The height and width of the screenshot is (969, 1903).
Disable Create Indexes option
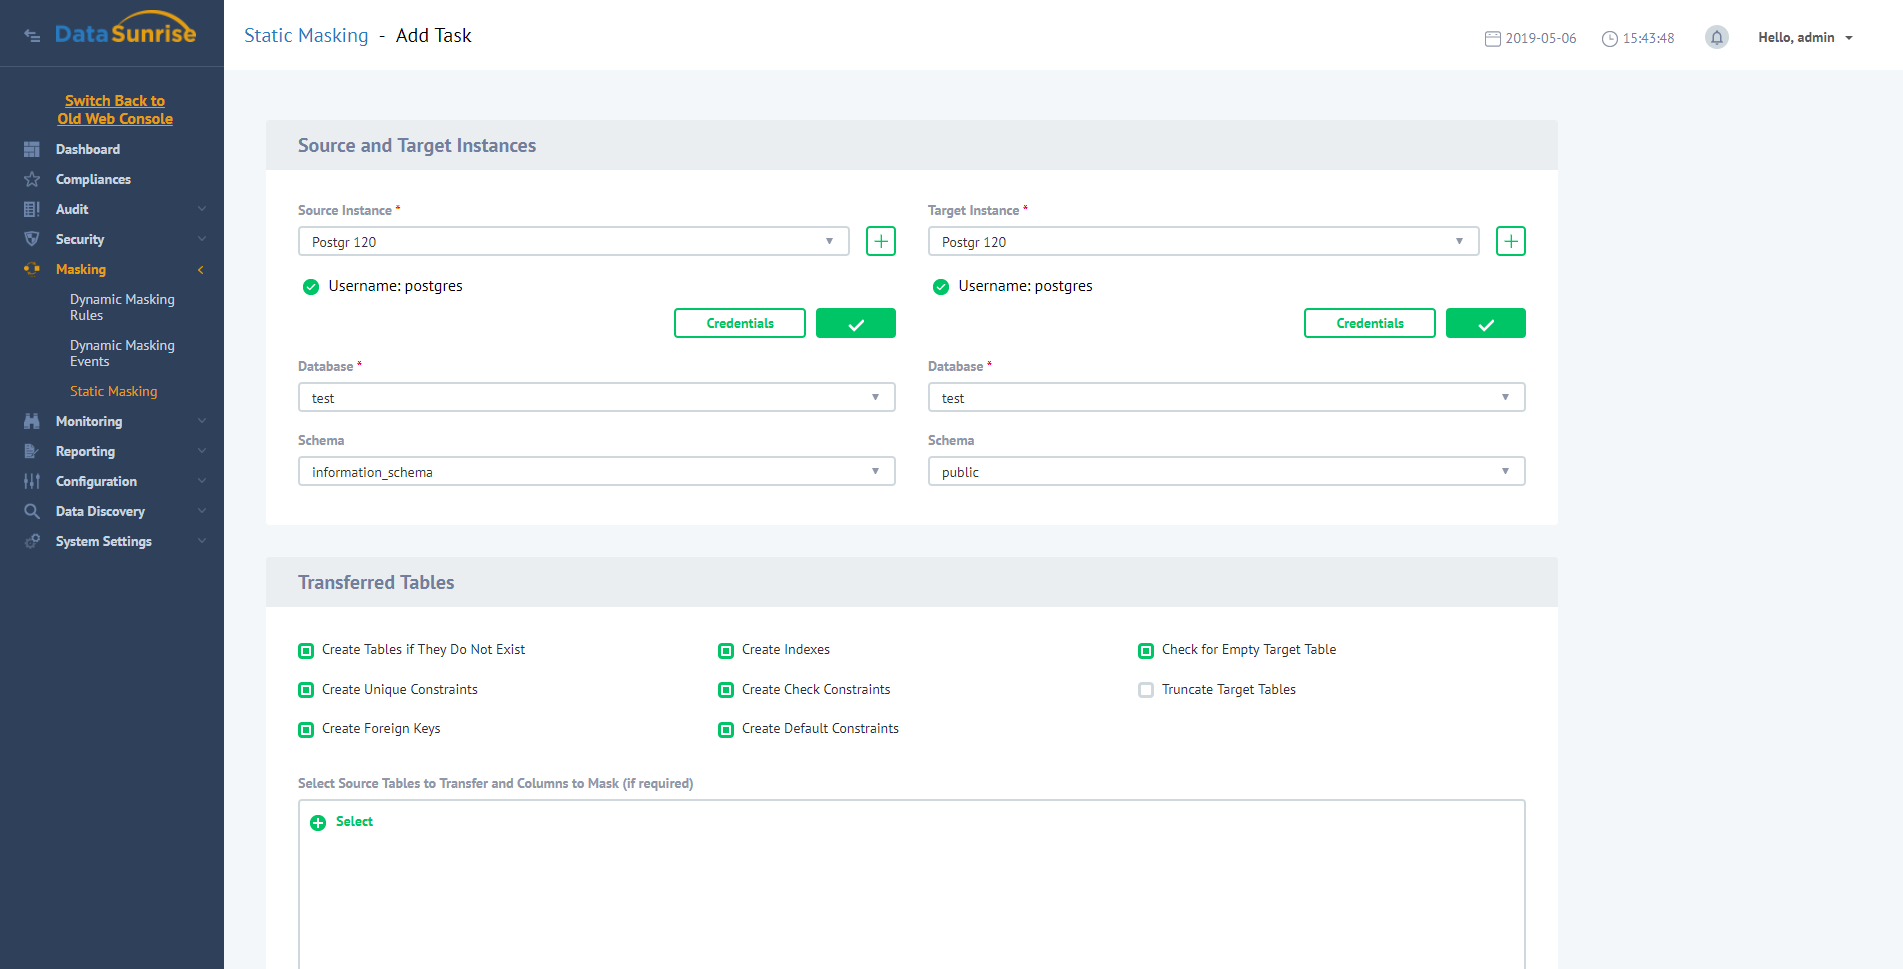725,650
